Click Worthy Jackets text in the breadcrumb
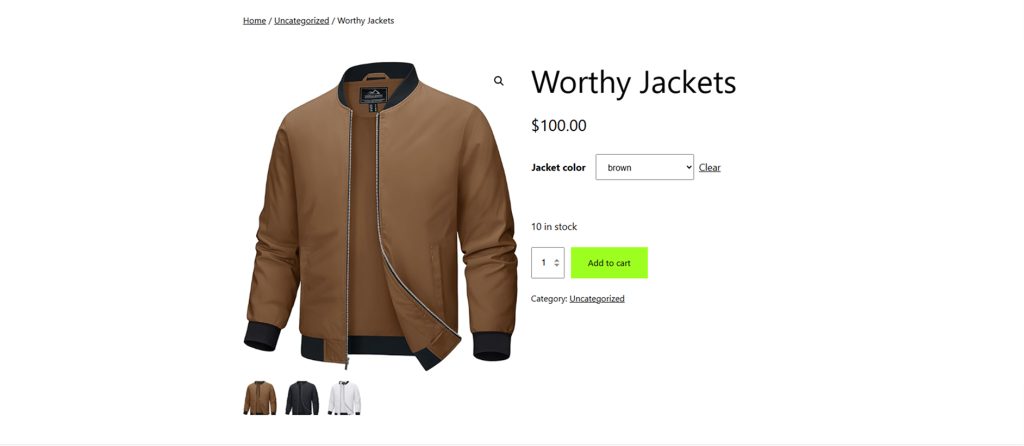Viewport: 1024px width, 446px height. click(x=366, y=21)
